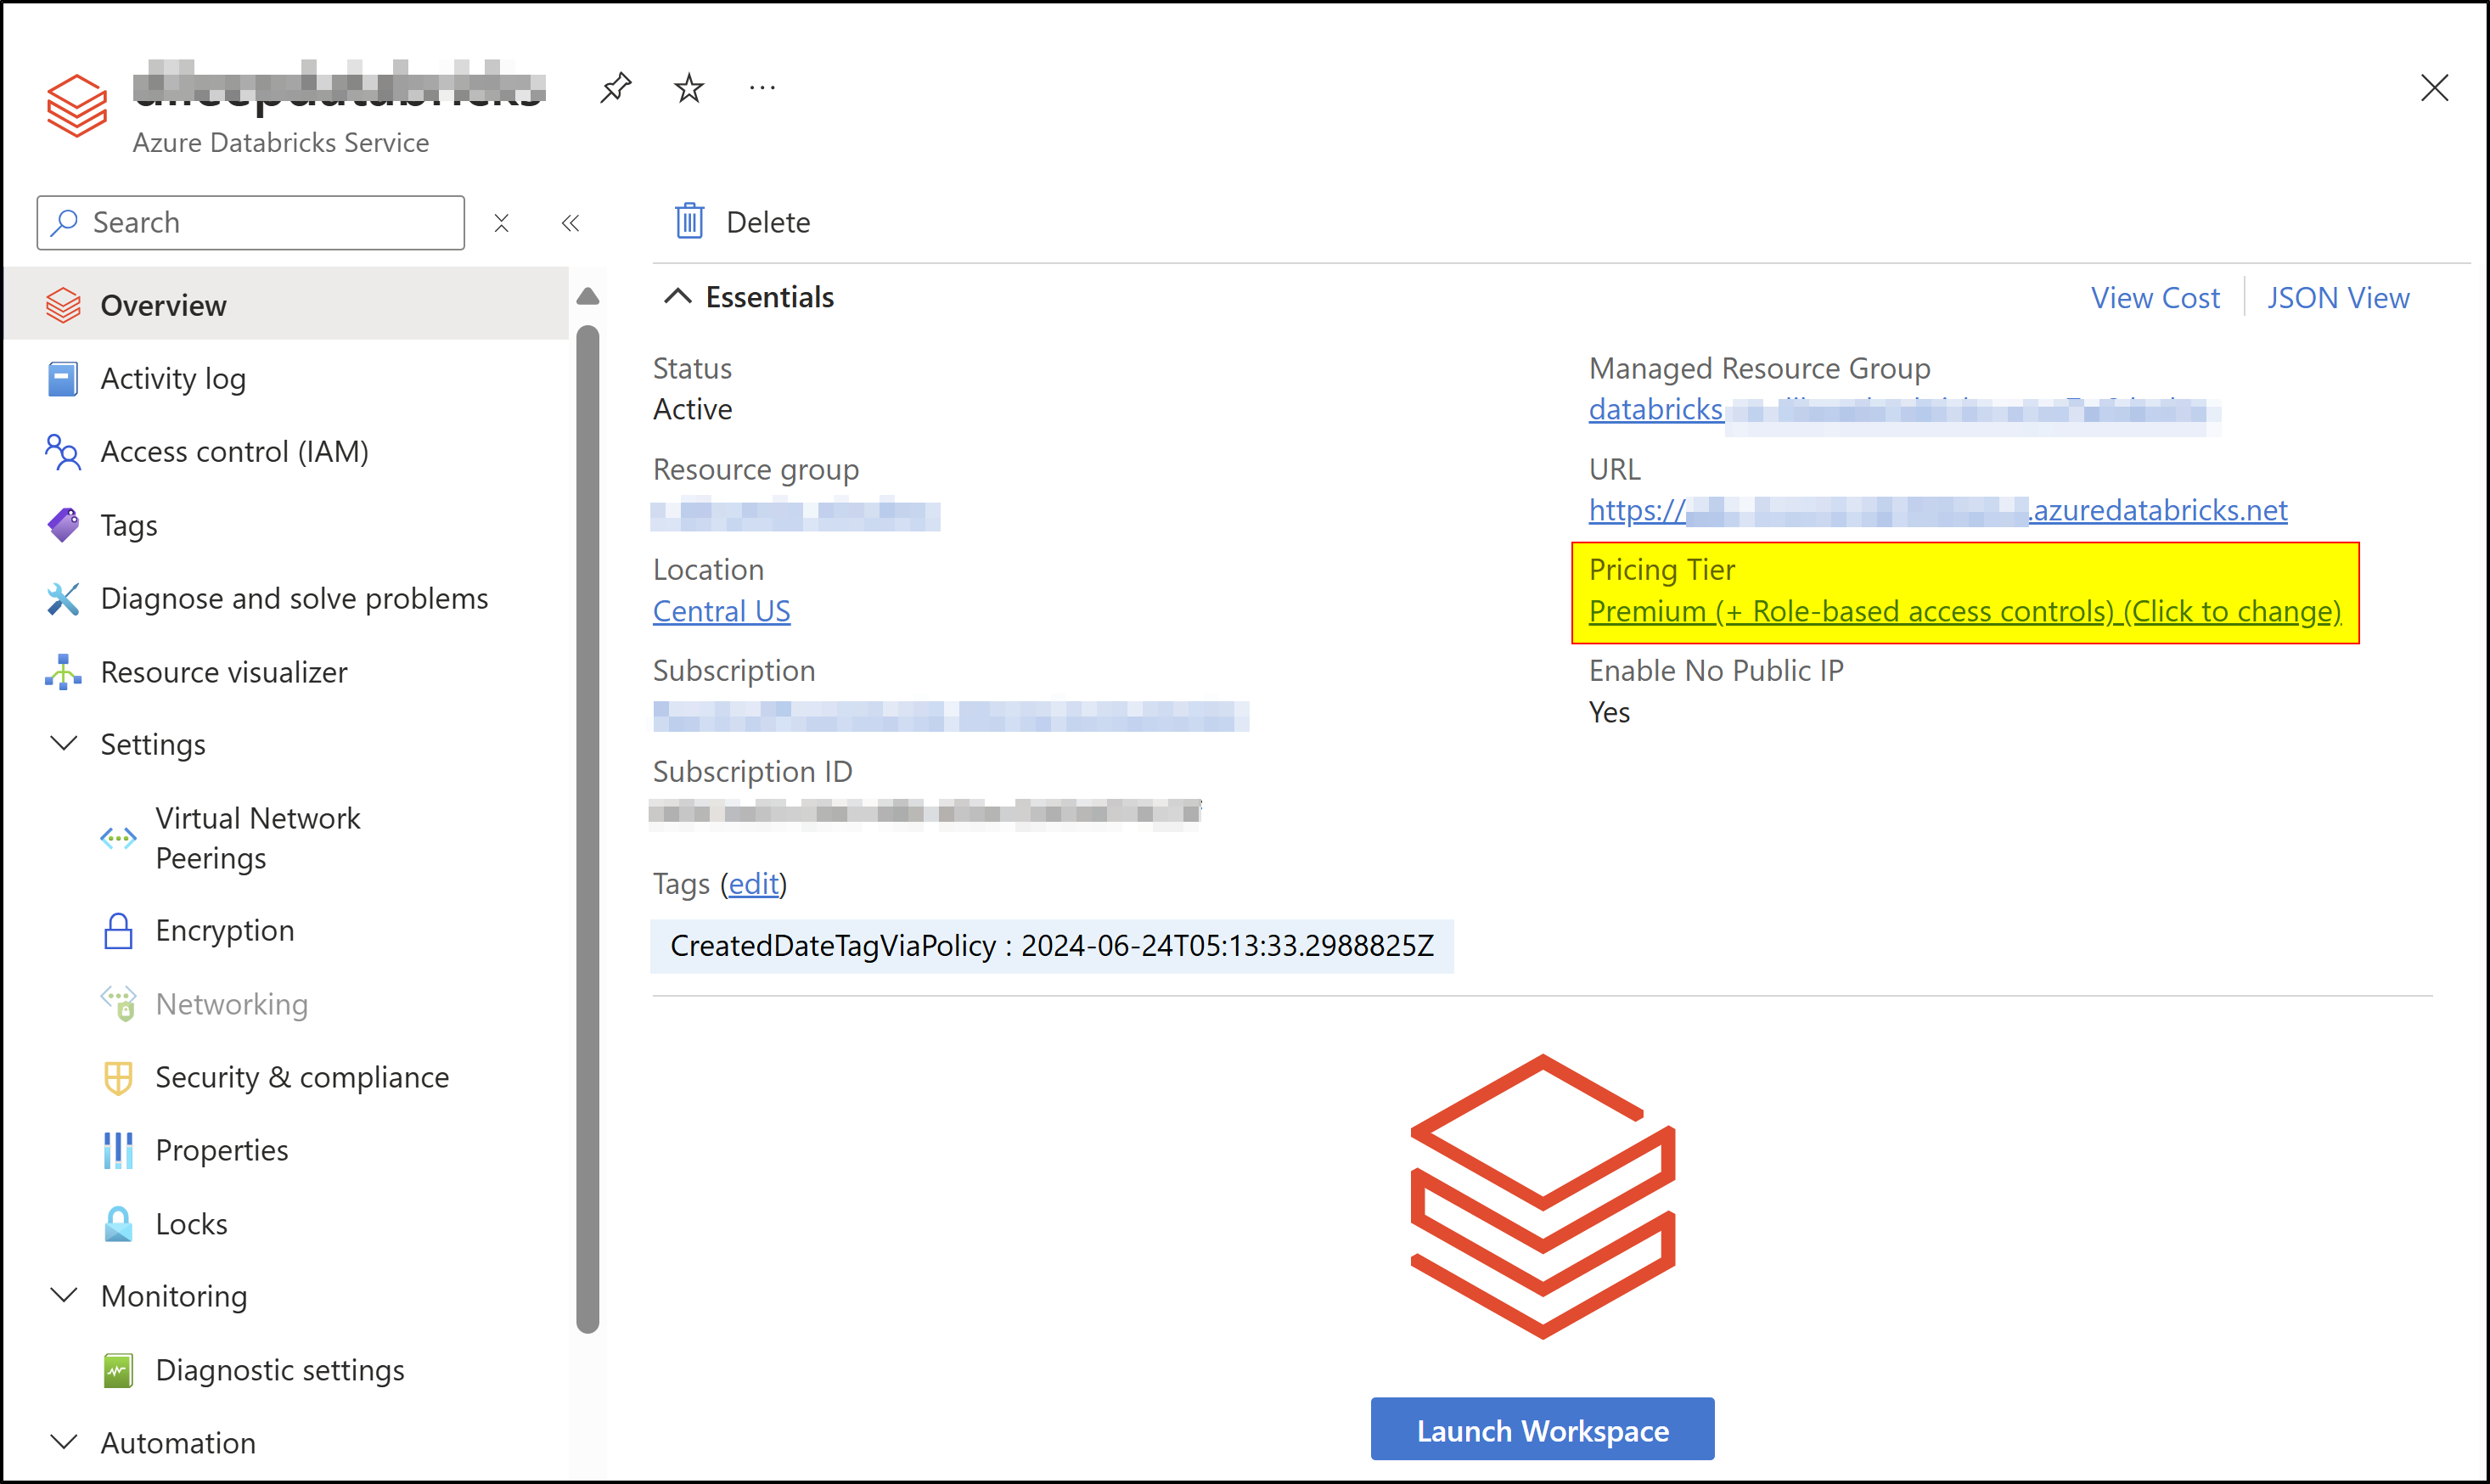This screenshot has height=1484, width=2490.
Task: Click the blurred Resource group link
Action: point(795,516)
